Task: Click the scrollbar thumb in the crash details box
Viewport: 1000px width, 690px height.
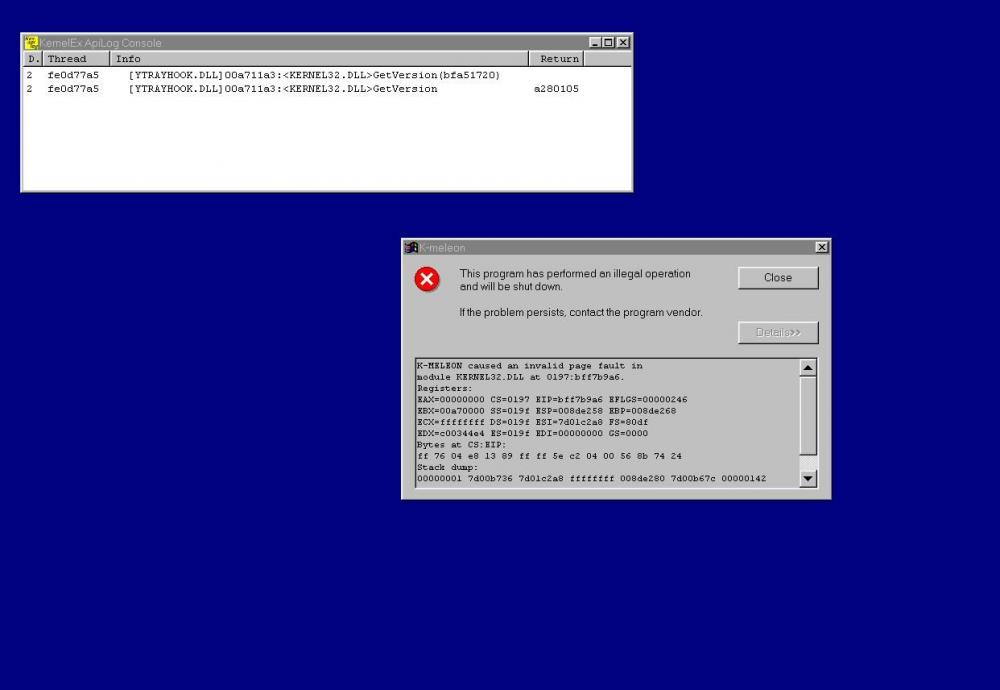Action: coord(807,416)
